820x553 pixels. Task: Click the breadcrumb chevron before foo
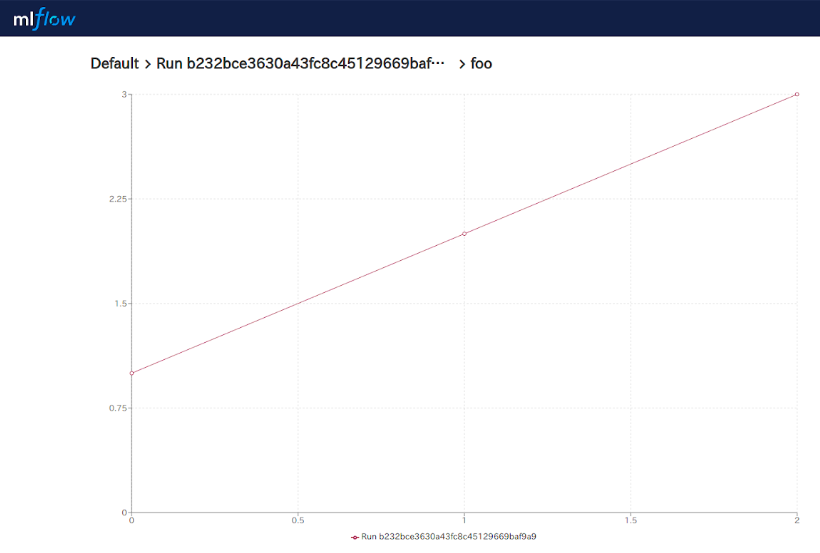462,64
